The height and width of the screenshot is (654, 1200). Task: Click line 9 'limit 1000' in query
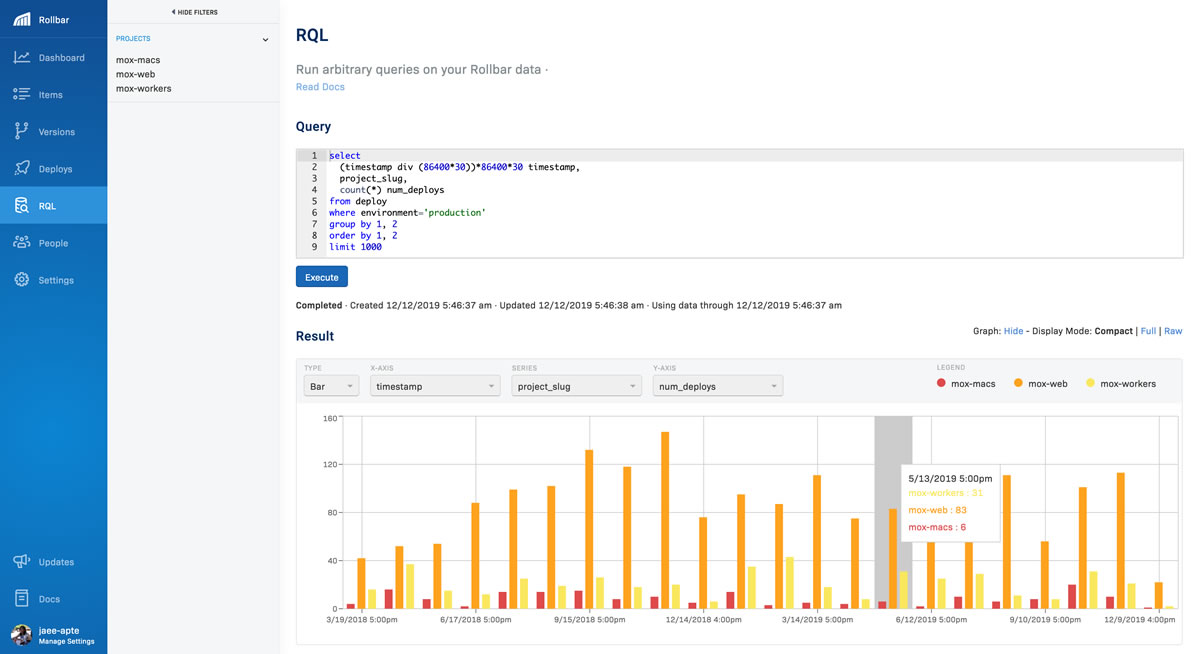click(355, 247)
